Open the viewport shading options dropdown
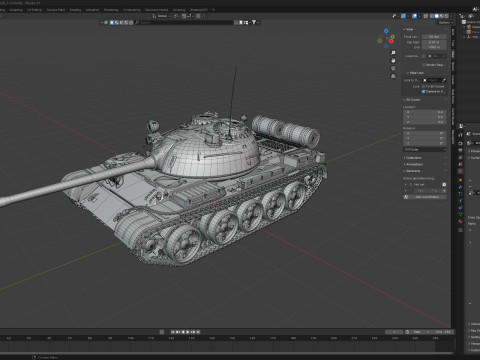Viewport: 480px width, 360px height. [451, 16]
